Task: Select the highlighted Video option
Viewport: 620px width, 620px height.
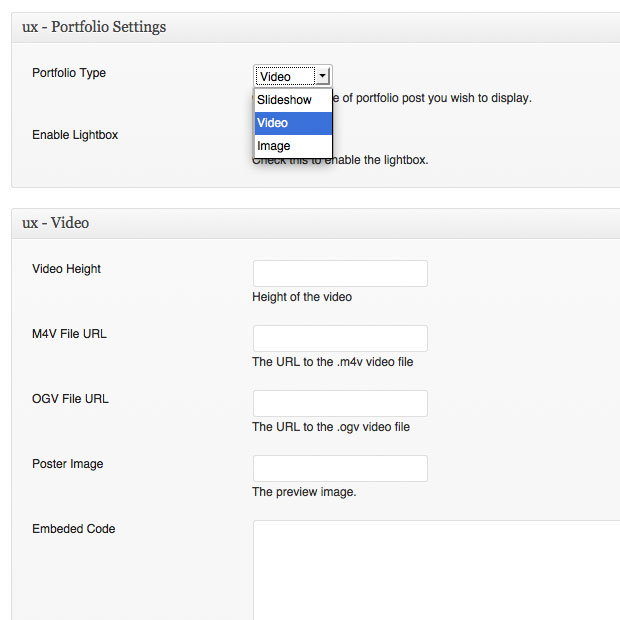Action: tap(292, 123)
